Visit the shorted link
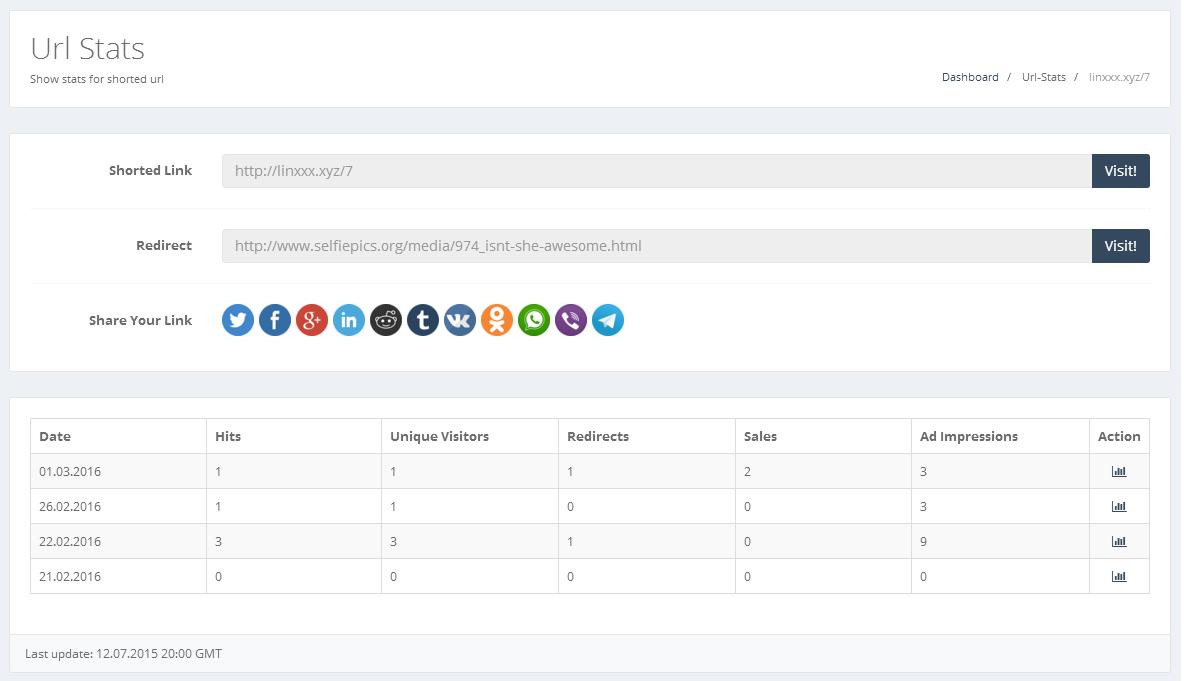Viewport: 1187px width, 681px height. (x=1120, y=171)
